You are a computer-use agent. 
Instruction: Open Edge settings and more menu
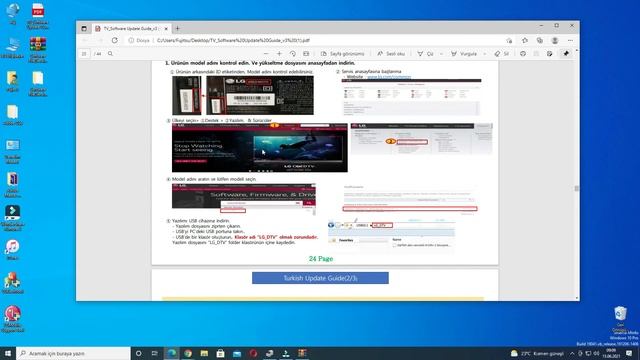coord(570,40)
